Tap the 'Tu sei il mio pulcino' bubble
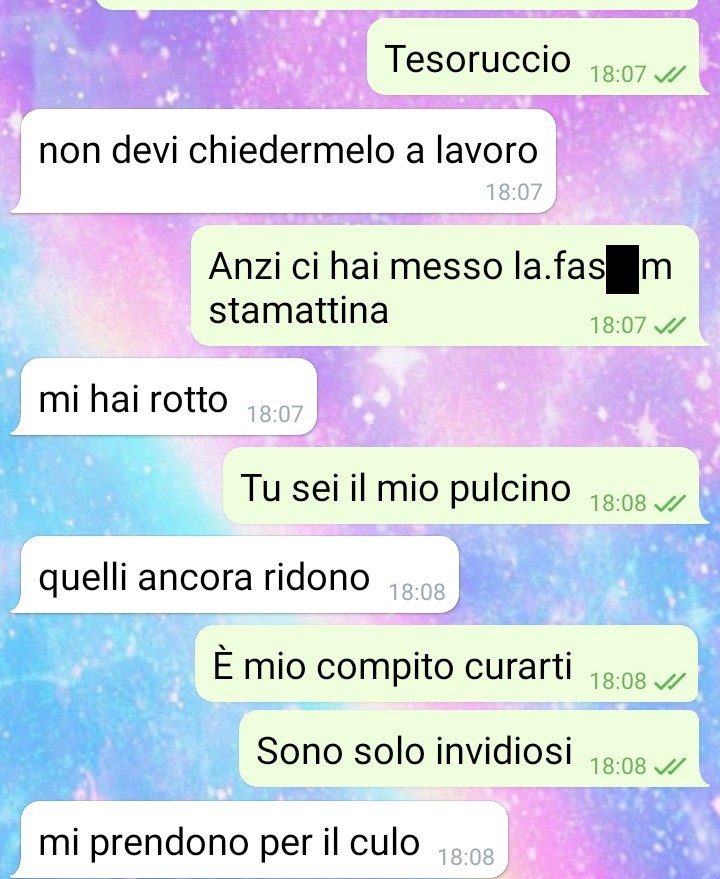This screenshot has height=879, width=720. pyautogui.click(x=465, y=486)
